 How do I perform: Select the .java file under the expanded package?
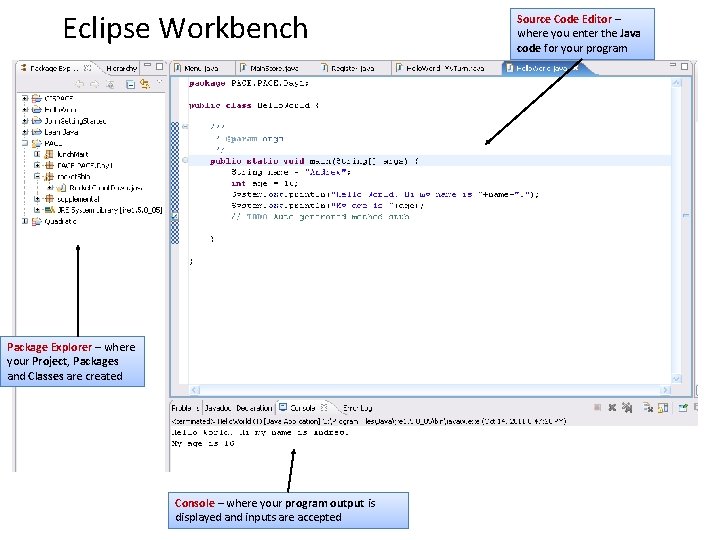tap(106, 188)
